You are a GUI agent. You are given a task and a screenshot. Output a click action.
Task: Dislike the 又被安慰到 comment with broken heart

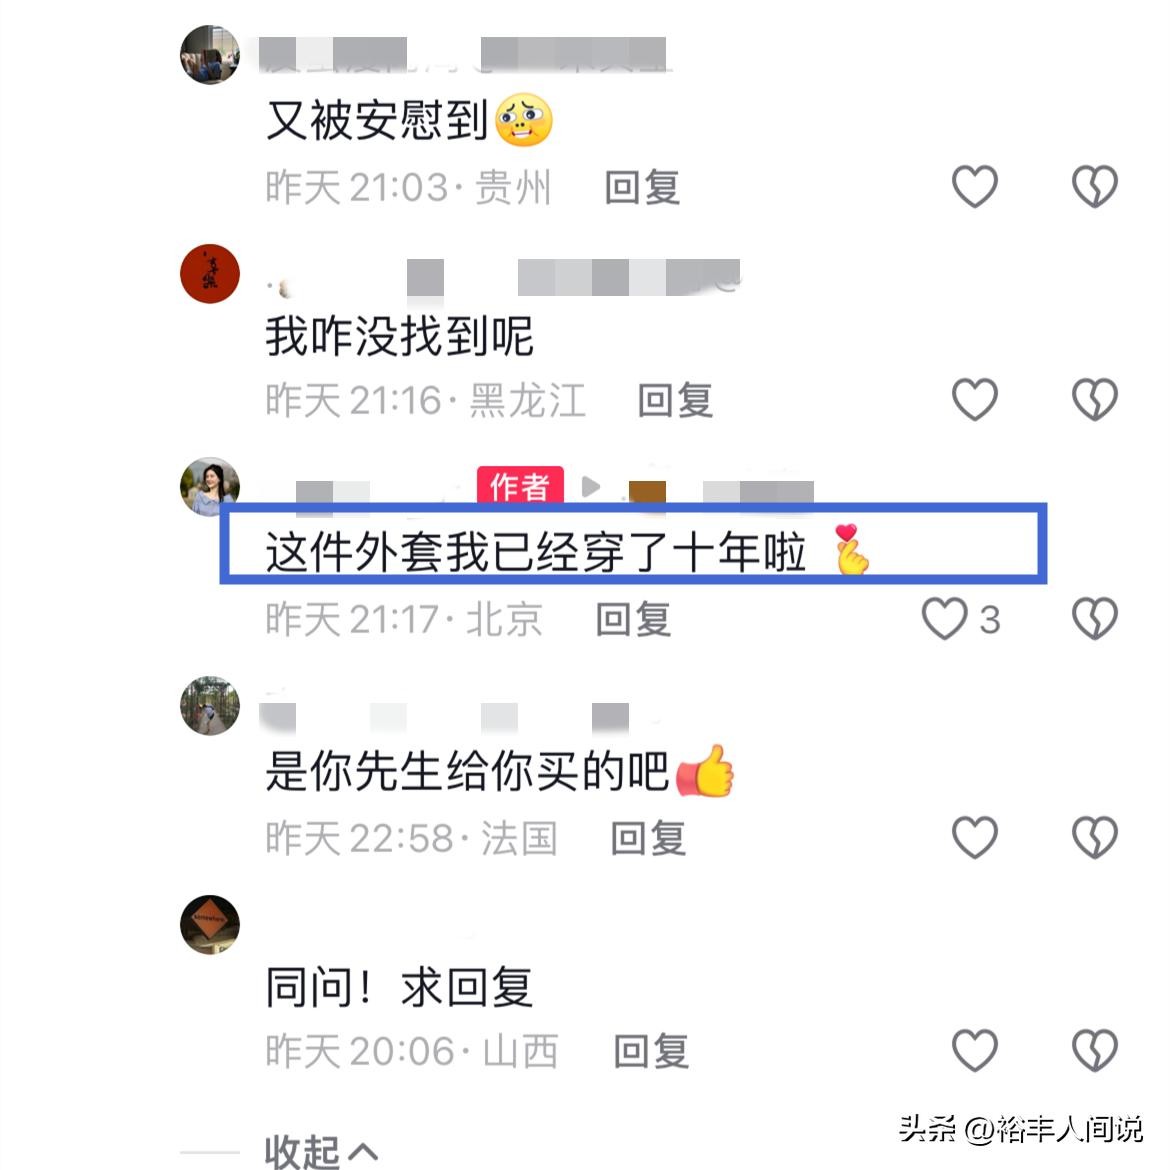click(1094, 186)
